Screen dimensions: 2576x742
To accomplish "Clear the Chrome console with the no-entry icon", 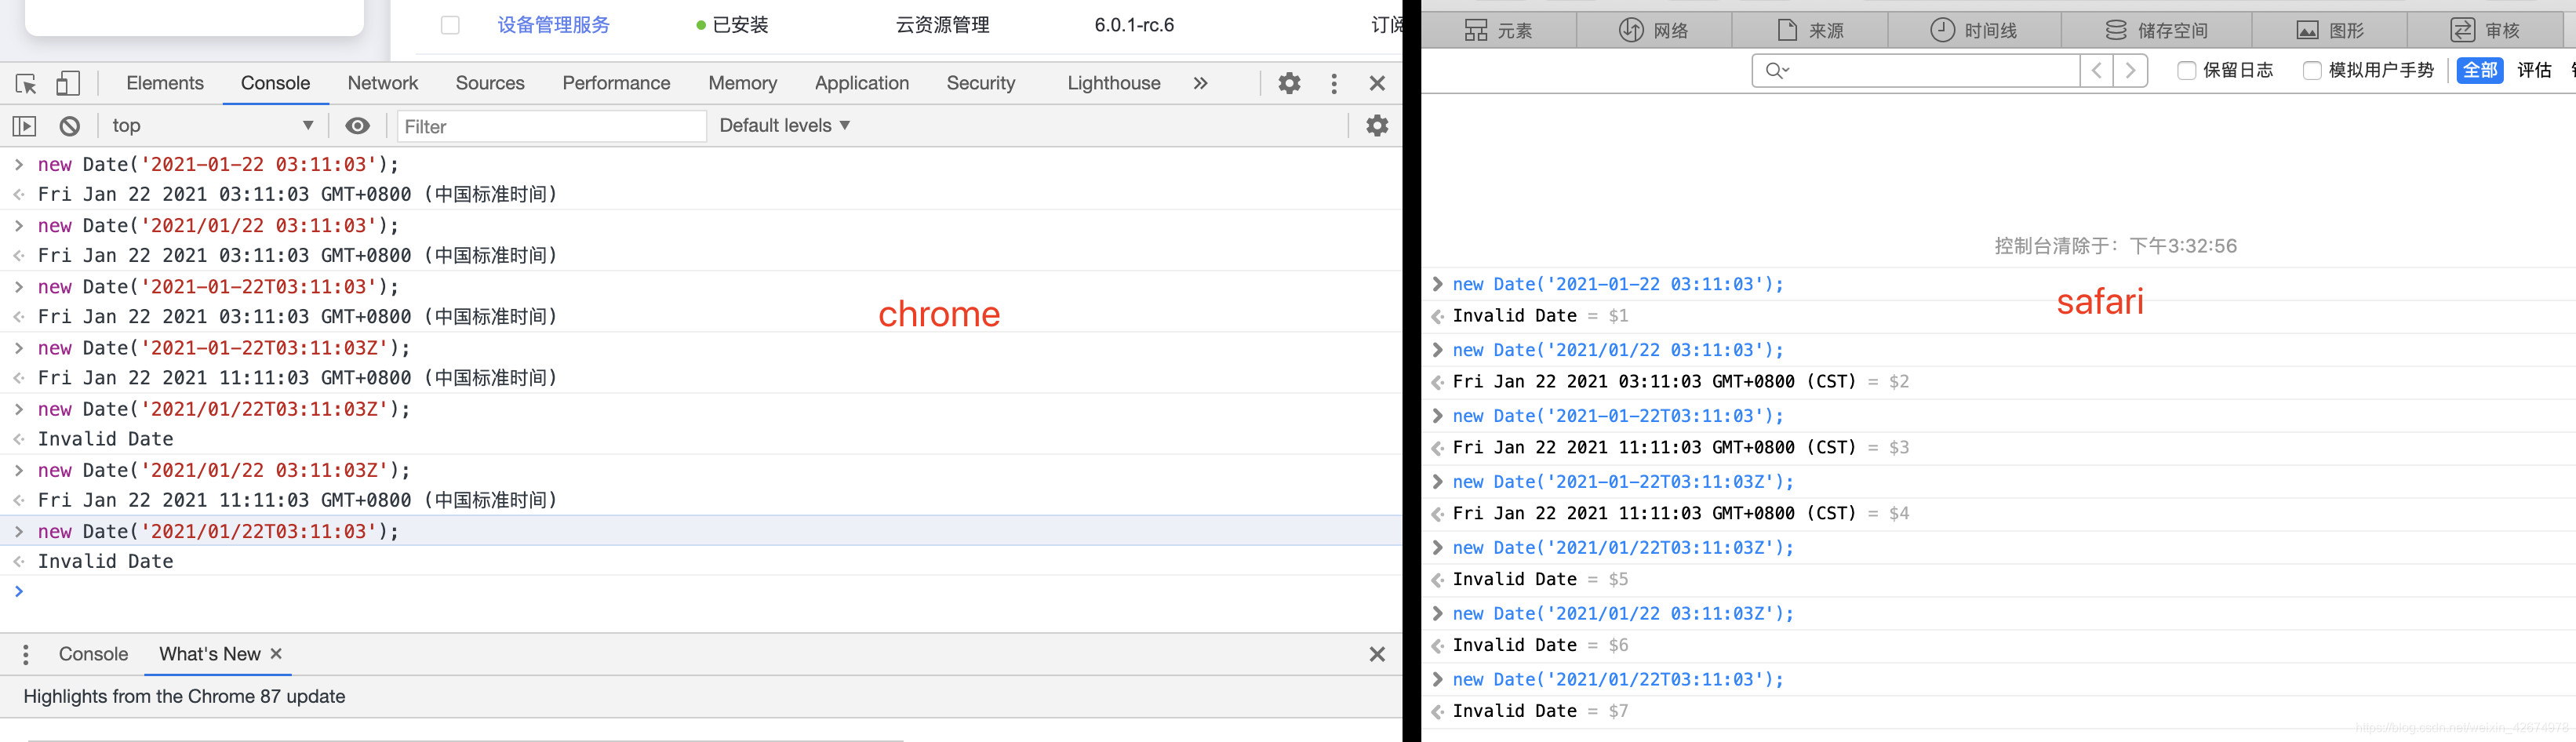I will click(x=69, y=125).
